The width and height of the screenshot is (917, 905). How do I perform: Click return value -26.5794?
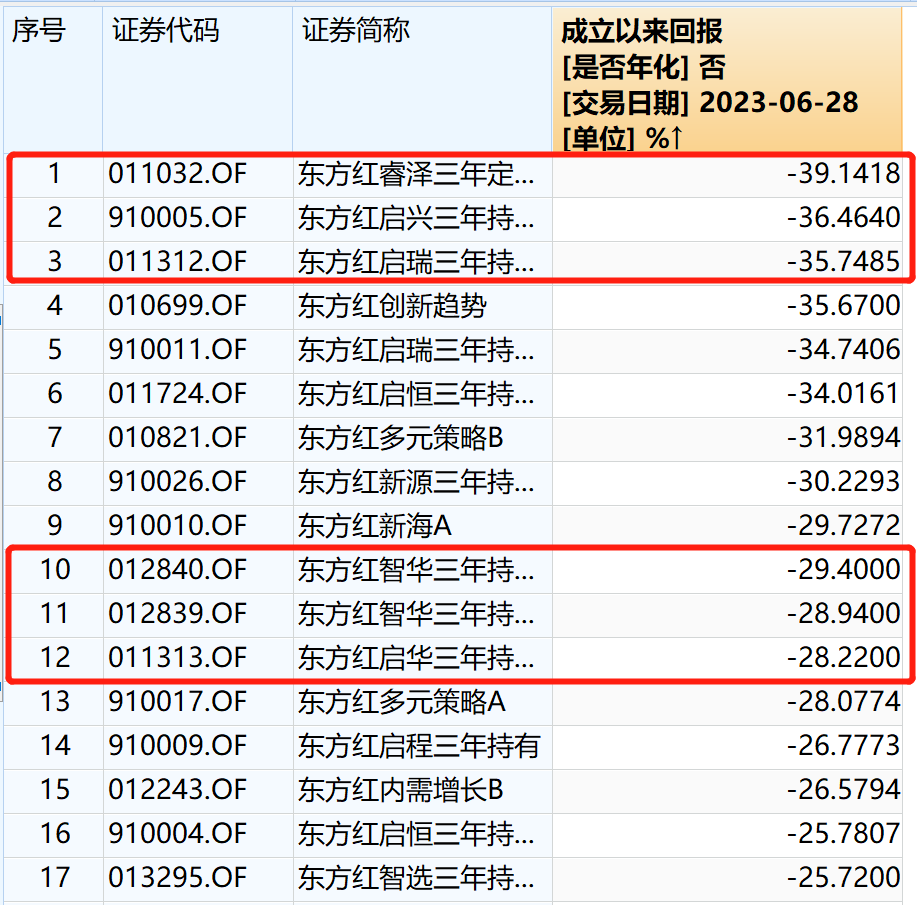(x=843, y=790)
